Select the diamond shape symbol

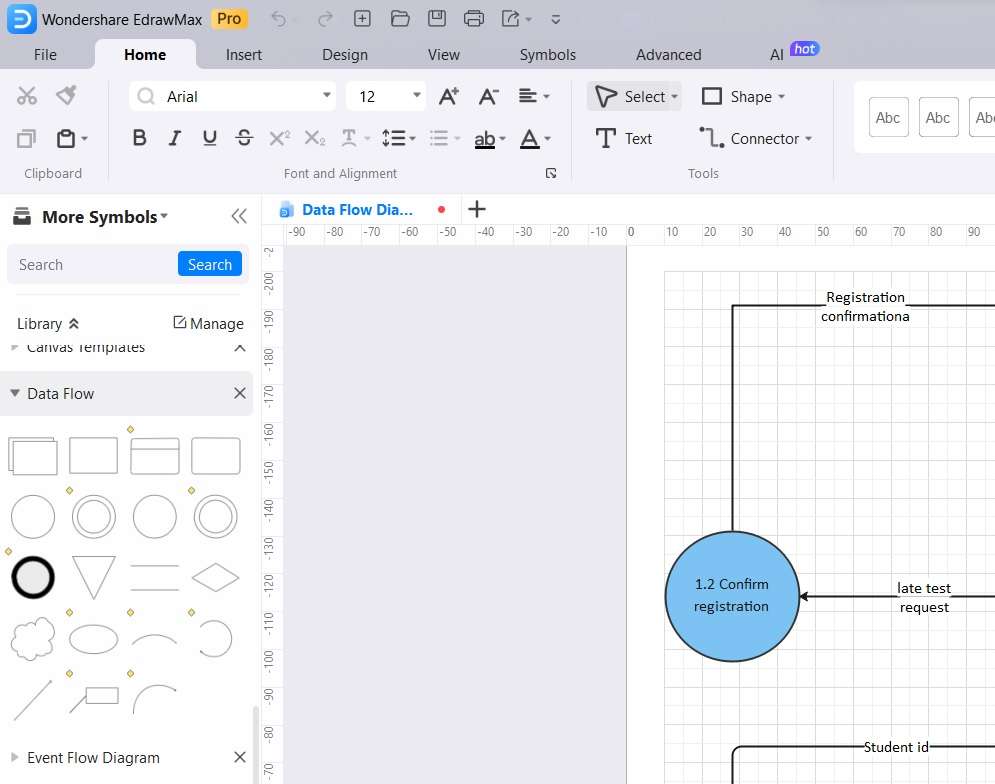click(216, 577)
